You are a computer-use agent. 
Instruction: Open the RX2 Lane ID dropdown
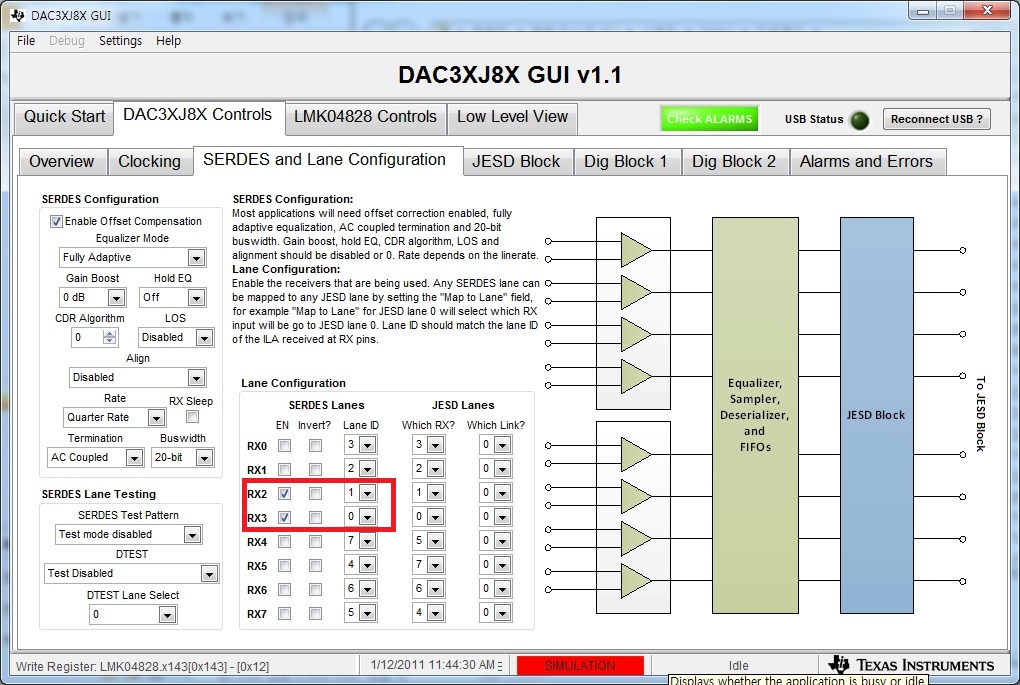click(368, 494)
